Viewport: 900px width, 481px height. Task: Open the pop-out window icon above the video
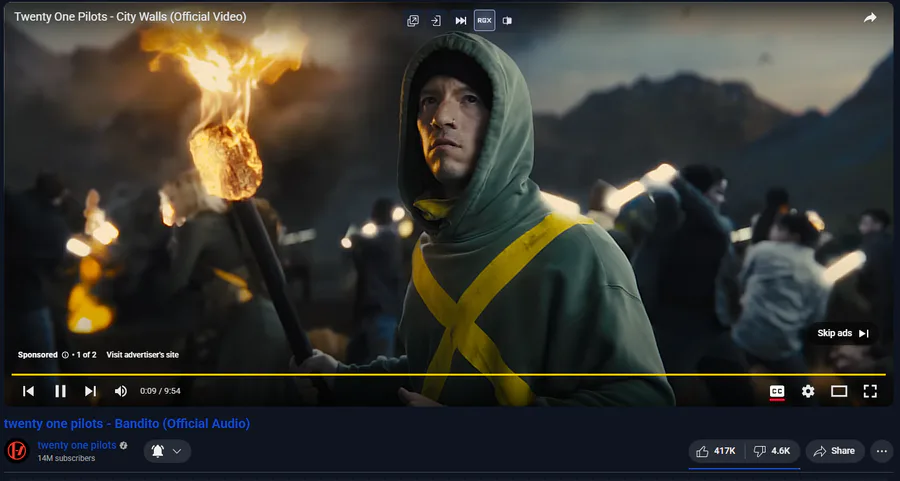(413, 21)
